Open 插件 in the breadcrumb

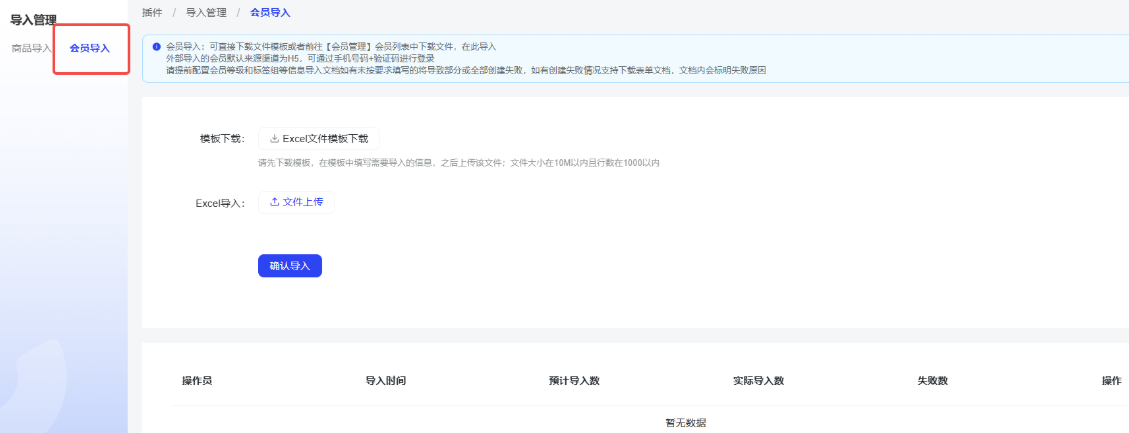click(x=152, y=12)
